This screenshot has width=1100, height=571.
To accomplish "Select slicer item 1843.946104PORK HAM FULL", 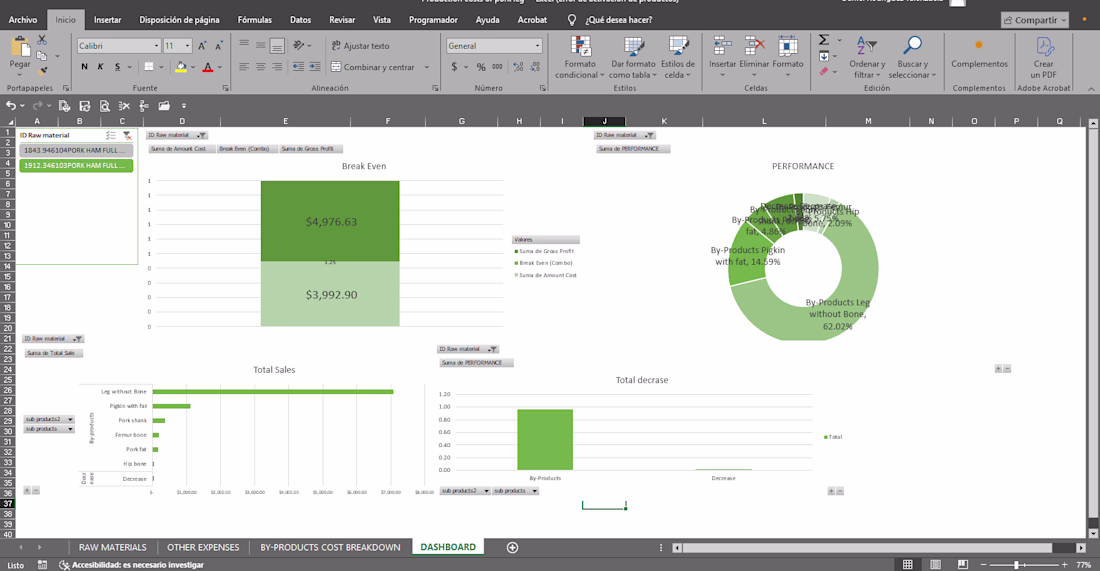I will [76, 150].
